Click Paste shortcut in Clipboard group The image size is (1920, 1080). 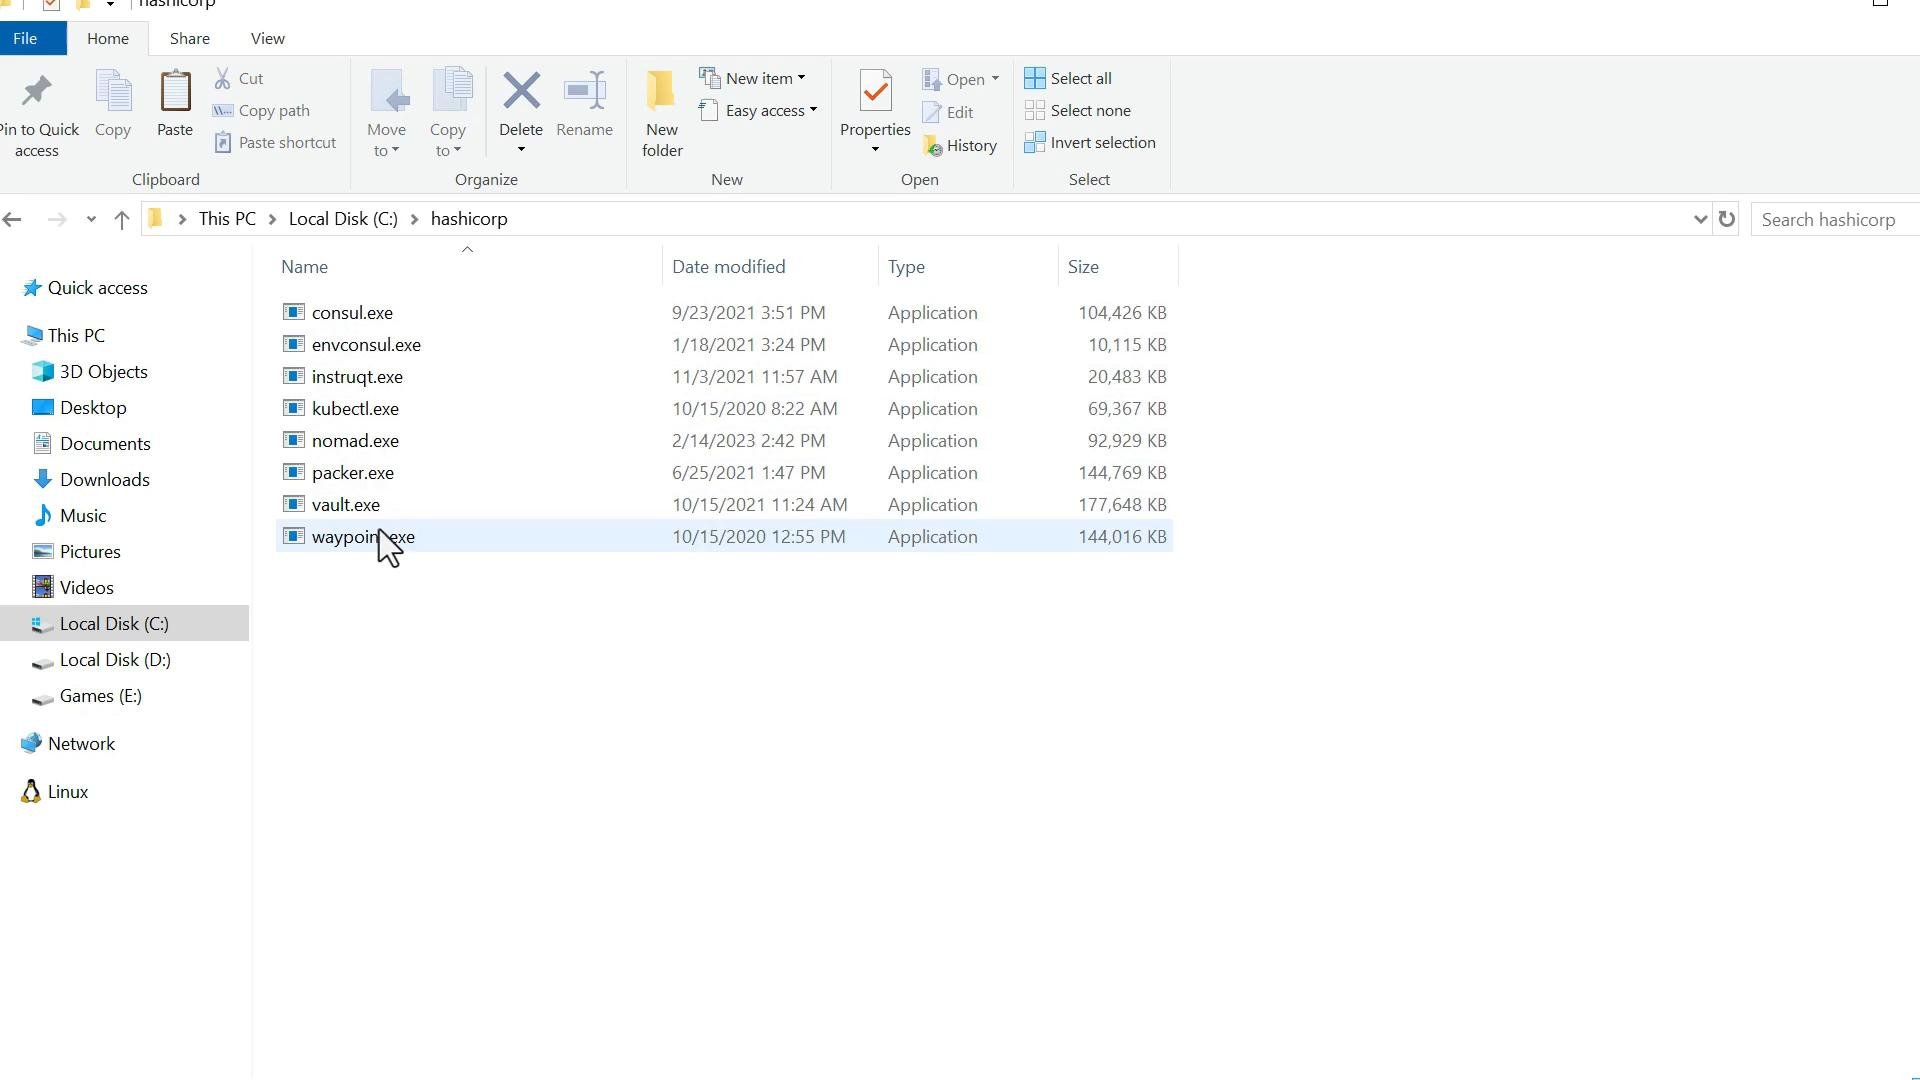pos(275,142)
